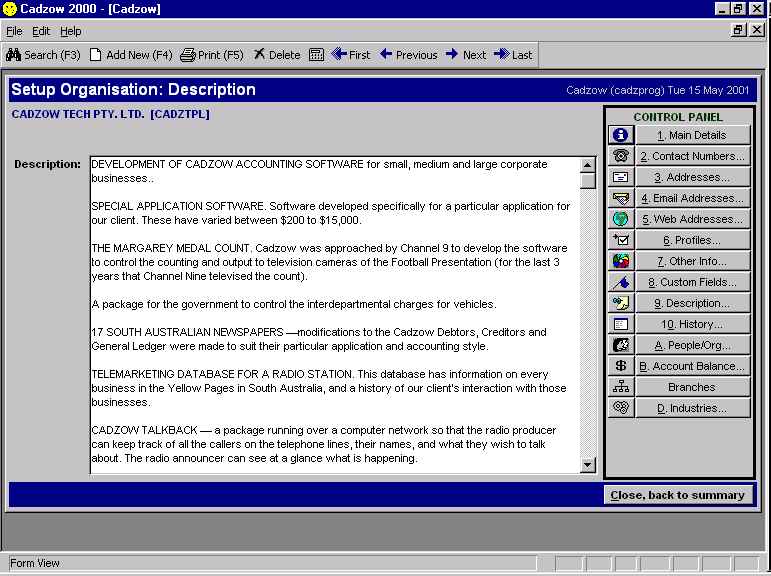Click the Main Details info icon
The image size is (771, 576).
621,135
